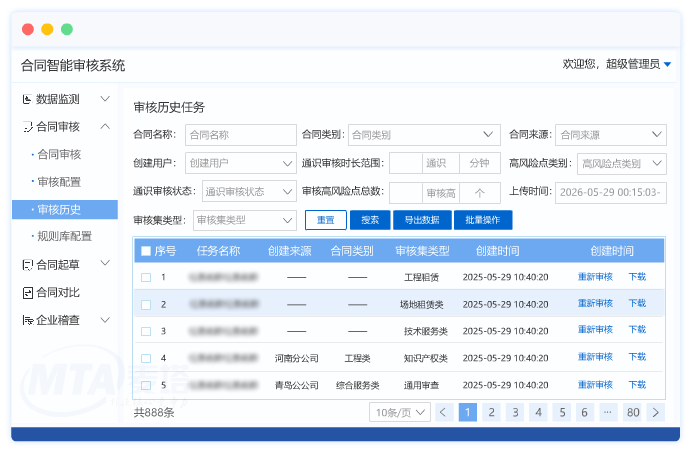The height and width of the screenshot is (450, 690).
Task: Expand the 数据监测 menu chevron
Action: click(105, 99)
